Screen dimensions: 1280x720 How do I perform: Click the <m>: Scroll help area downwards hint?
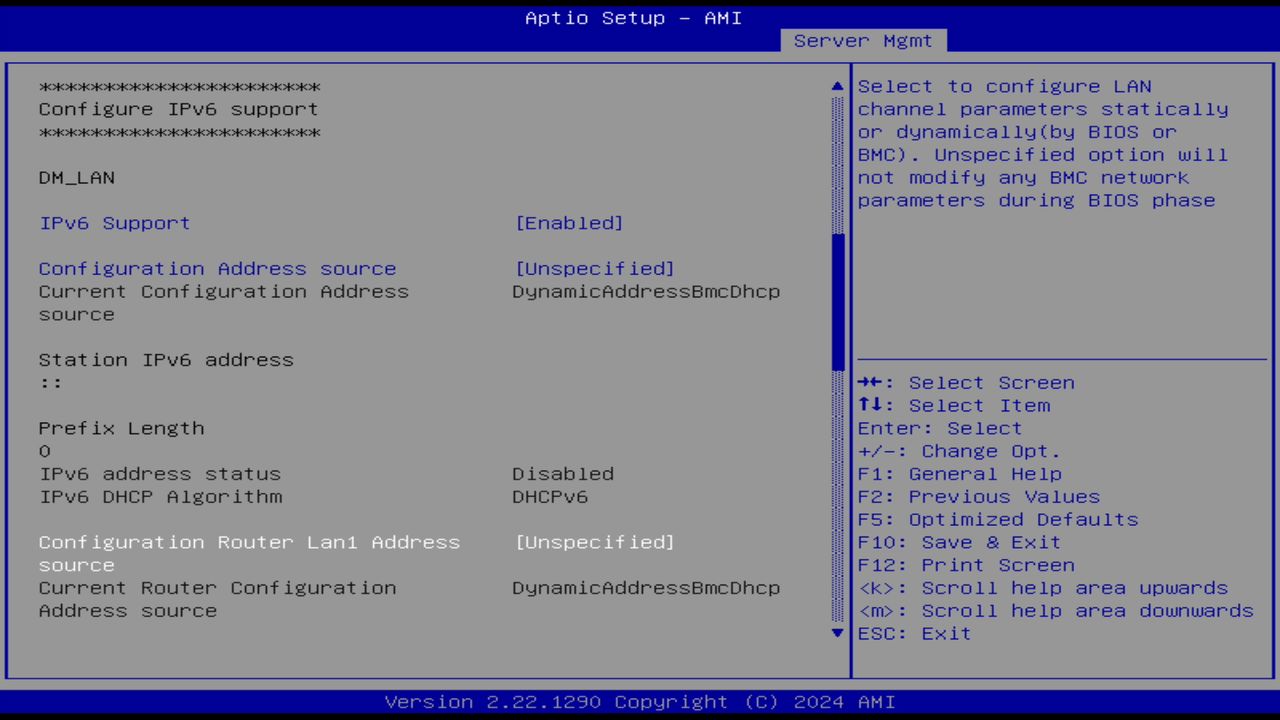1056,611
